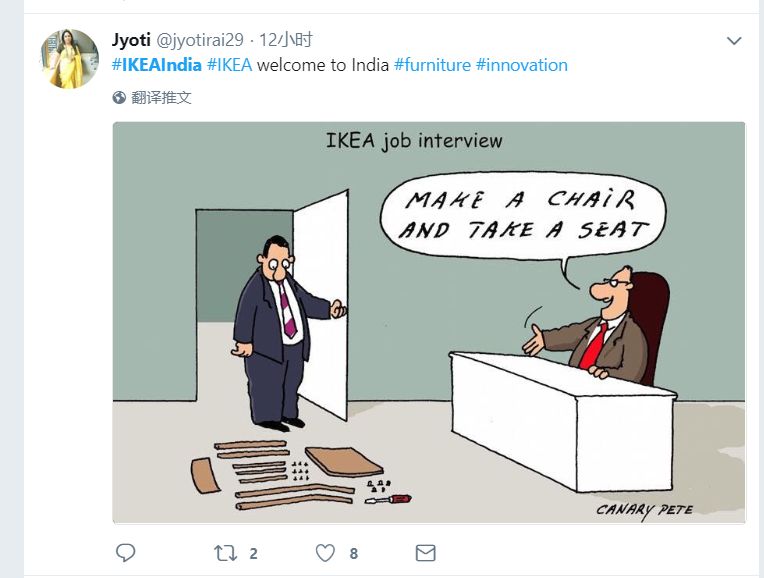764x578 pixels.
Task: Click 翻译推文 to translate tweet
Action: click(x=161, y=97)
